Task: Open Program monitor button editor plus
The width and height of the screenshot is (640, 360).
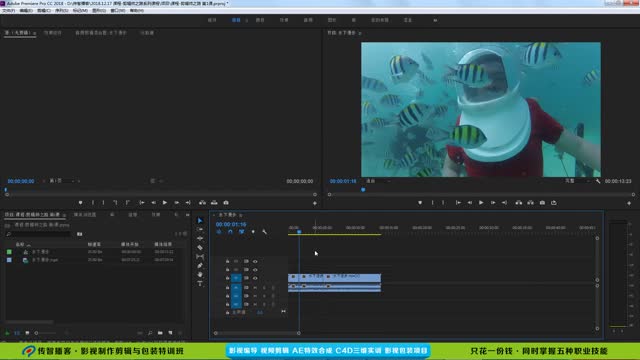Action: click(x=629, y=203)
